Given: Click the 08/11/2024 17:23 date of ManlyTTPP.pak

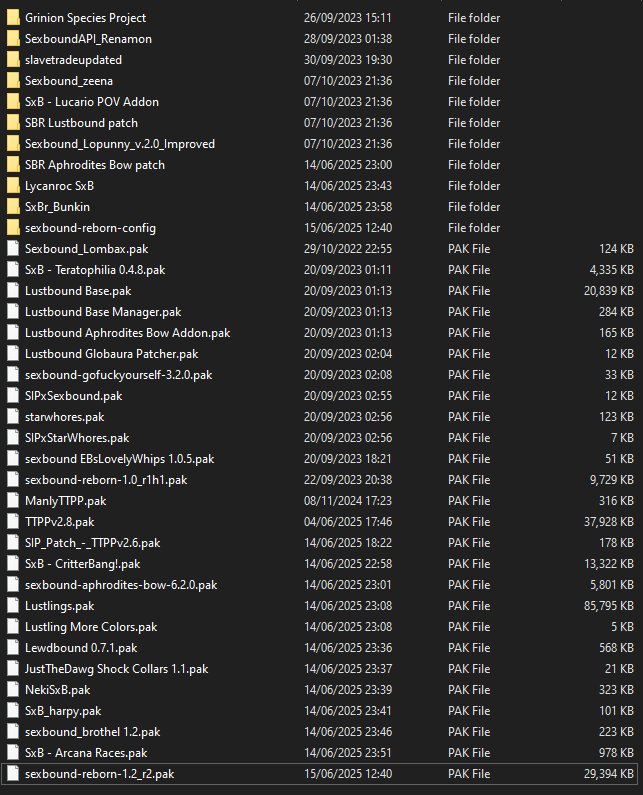Looking at the screenshot, I should [348, 500].
